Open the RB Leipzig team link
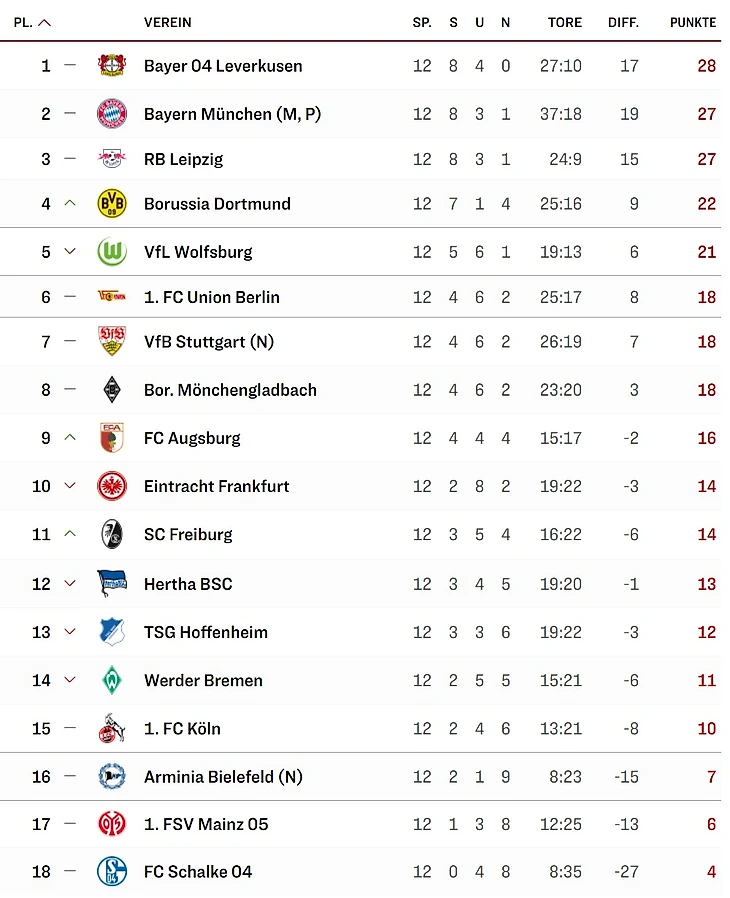The width and height of the screenshot is (730, 898). 183,159
